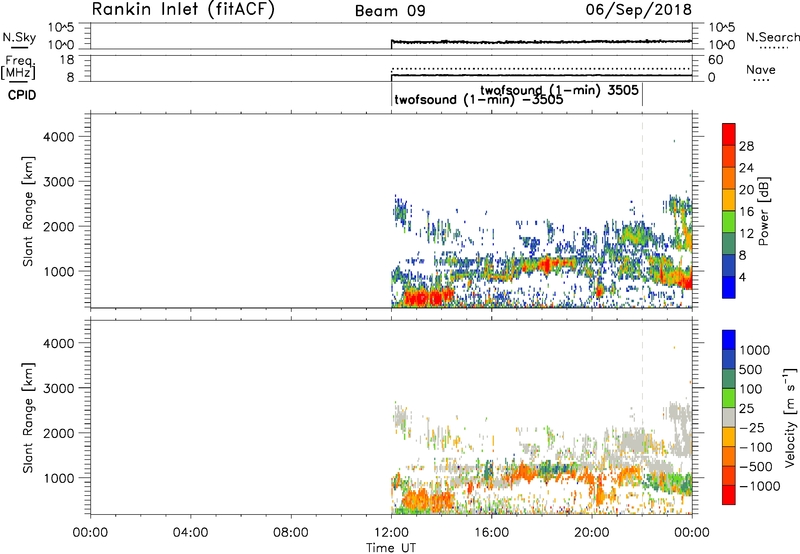800x554 pixels.
Task: Click the dark red top segment of Power color bar
Action: [x=729, y=135]
